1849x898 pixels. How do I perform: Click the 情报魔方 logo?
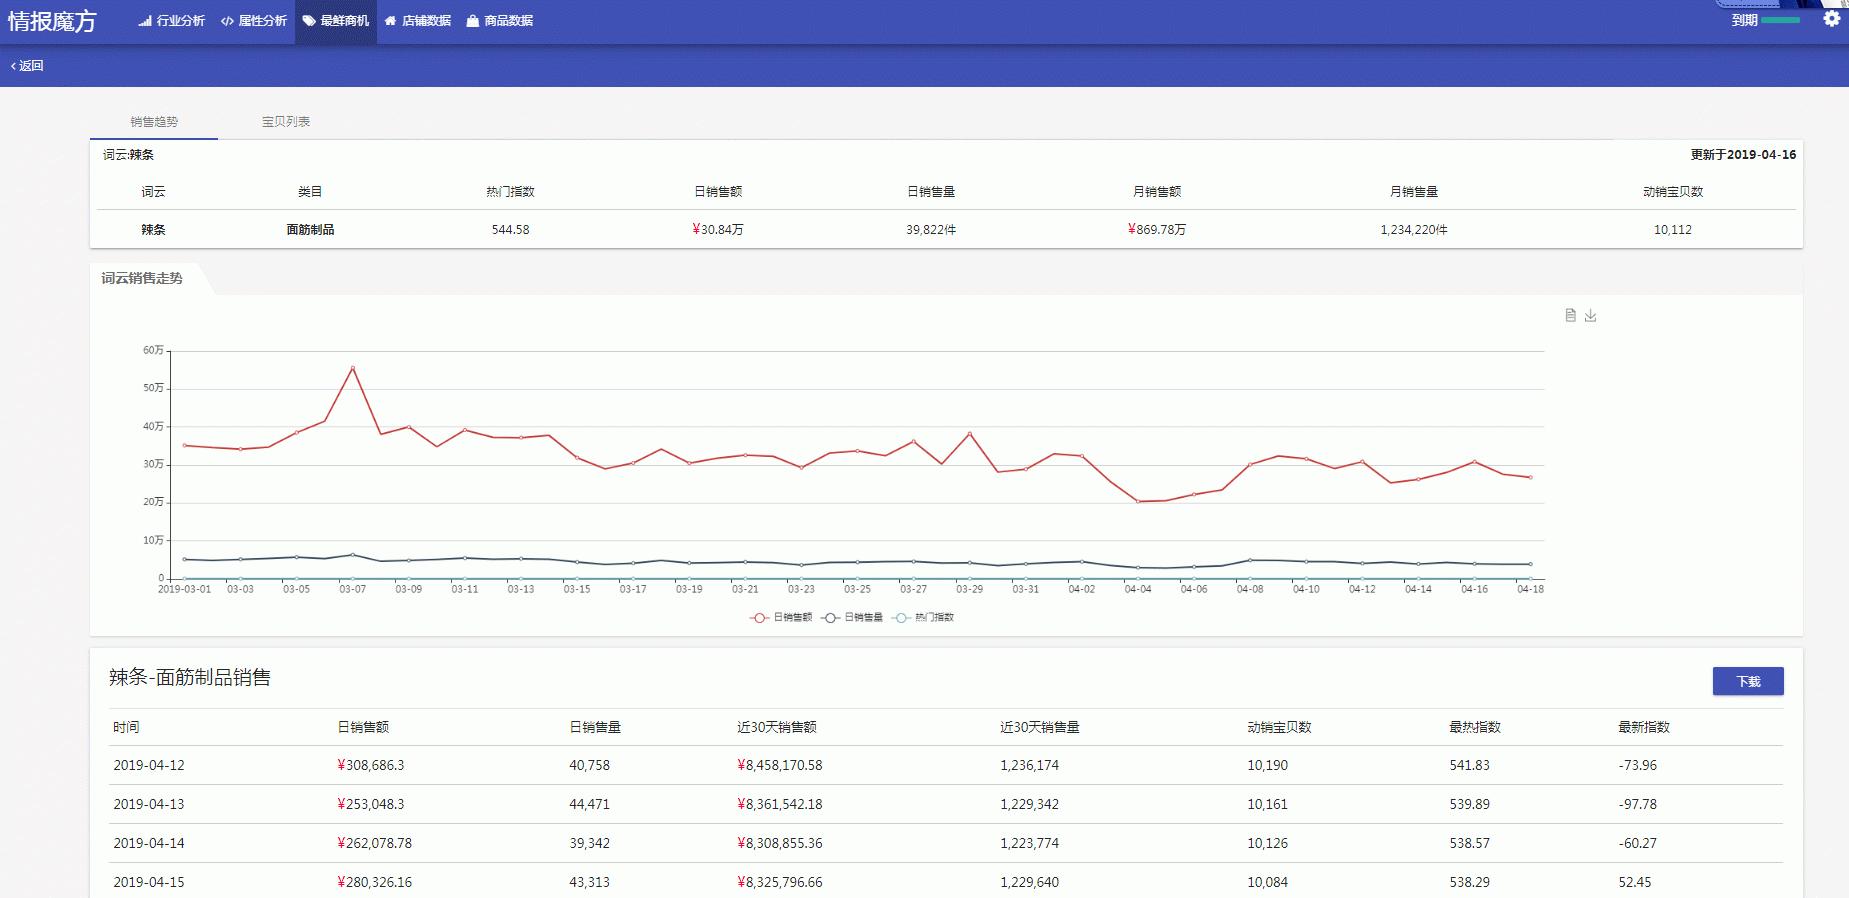pos(52,21)
